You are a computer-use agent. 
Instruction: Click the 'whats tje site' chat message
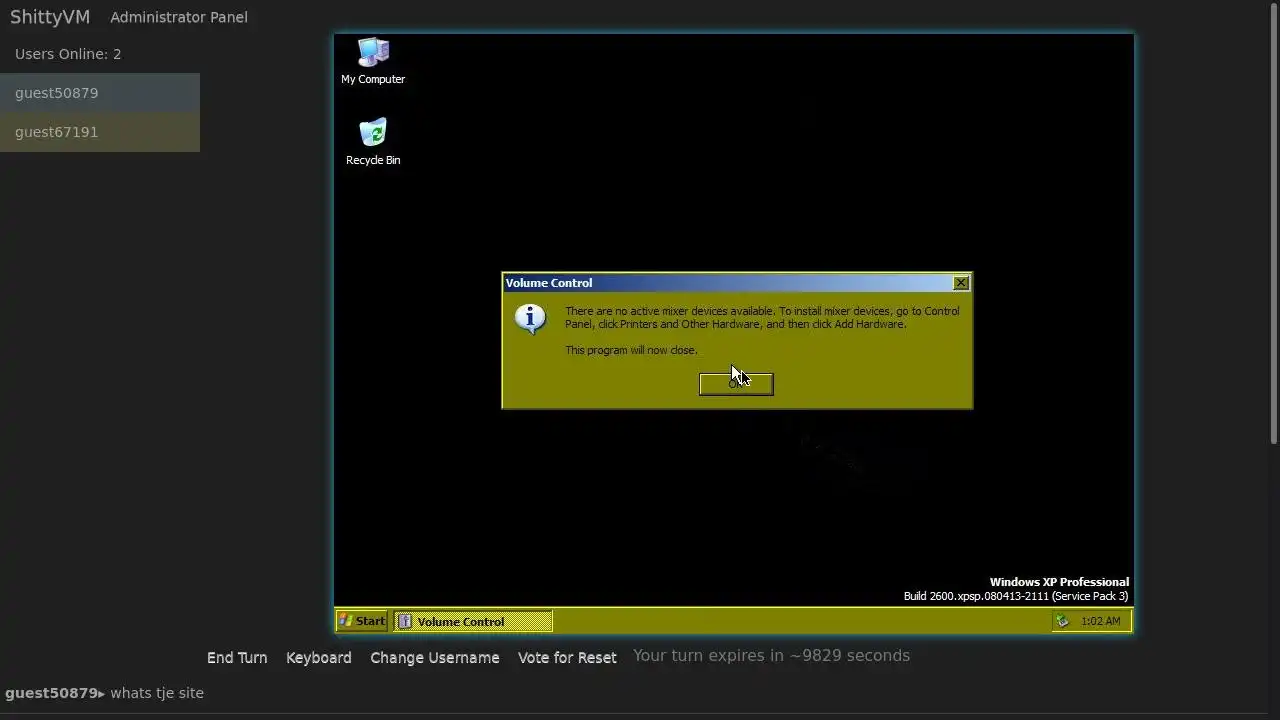point(157,693)
